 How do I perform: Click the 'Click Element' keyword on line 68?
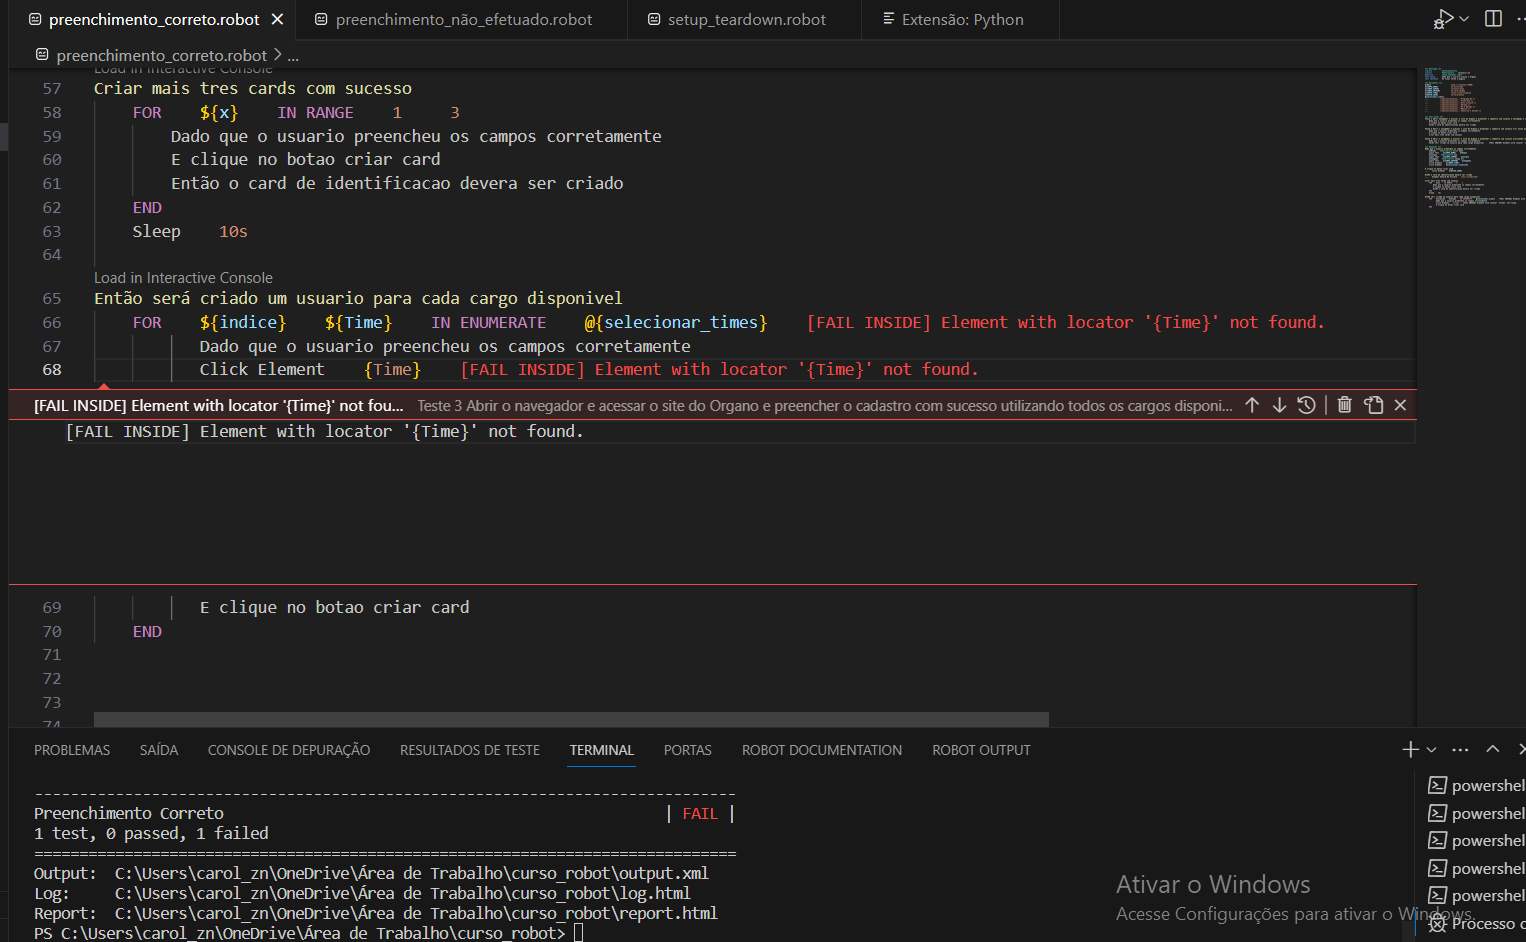coord(262,369)
